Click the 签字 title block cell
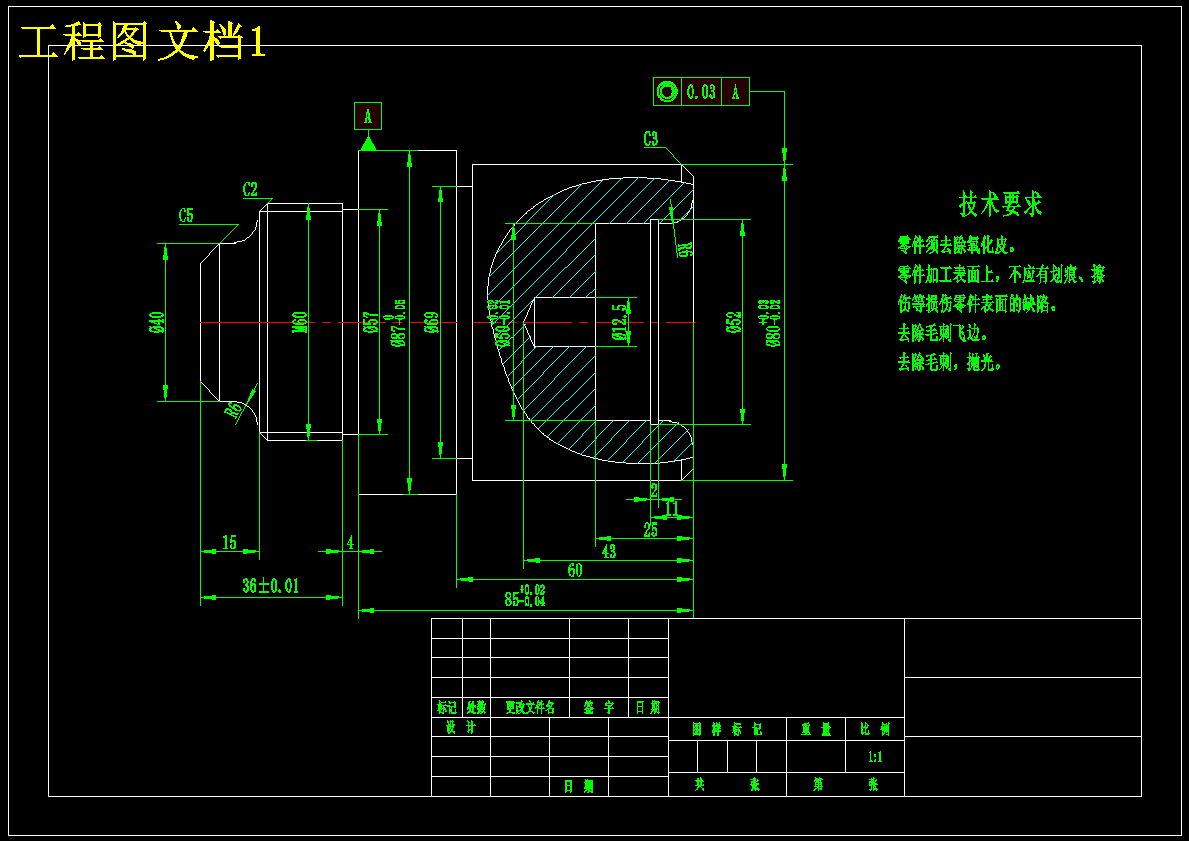 click(x=599, y=708)
